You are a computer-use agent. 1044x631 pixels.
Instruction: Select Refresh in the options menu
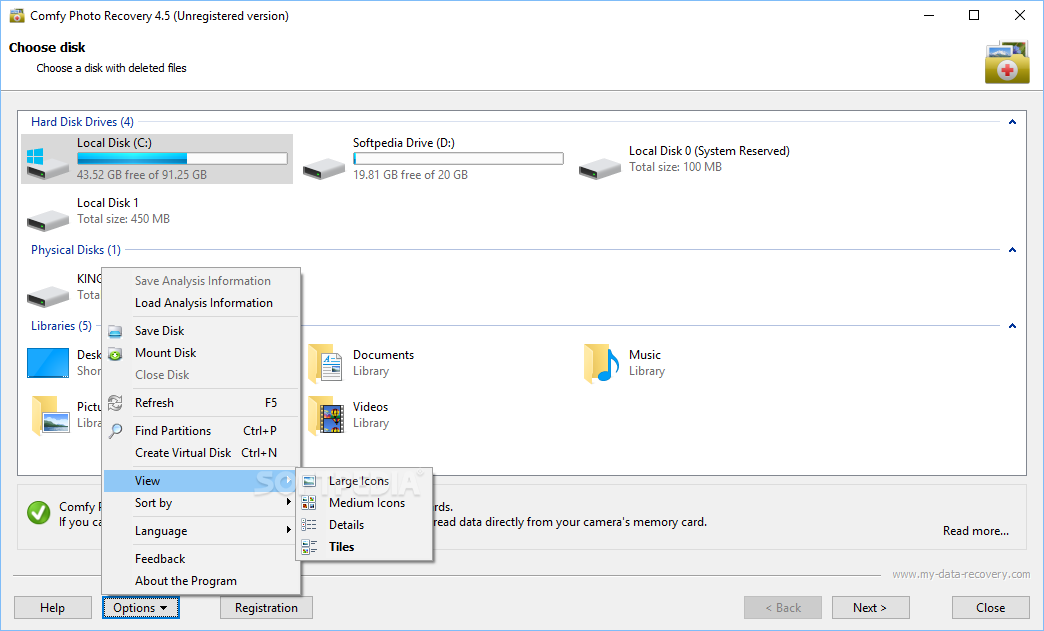tap(202, 403)
